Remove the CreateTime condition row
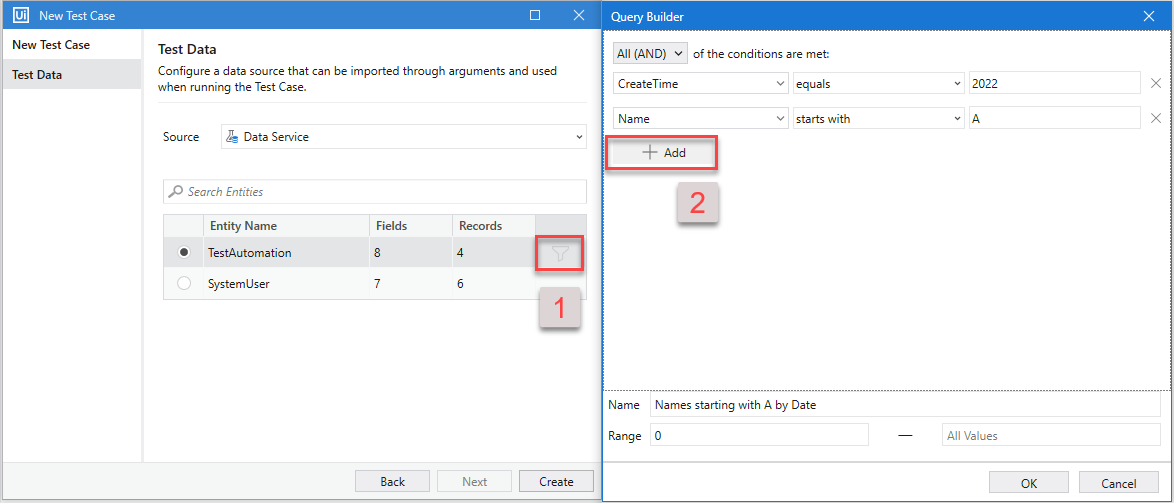The image size is (1174, 503). [1156, 84]
